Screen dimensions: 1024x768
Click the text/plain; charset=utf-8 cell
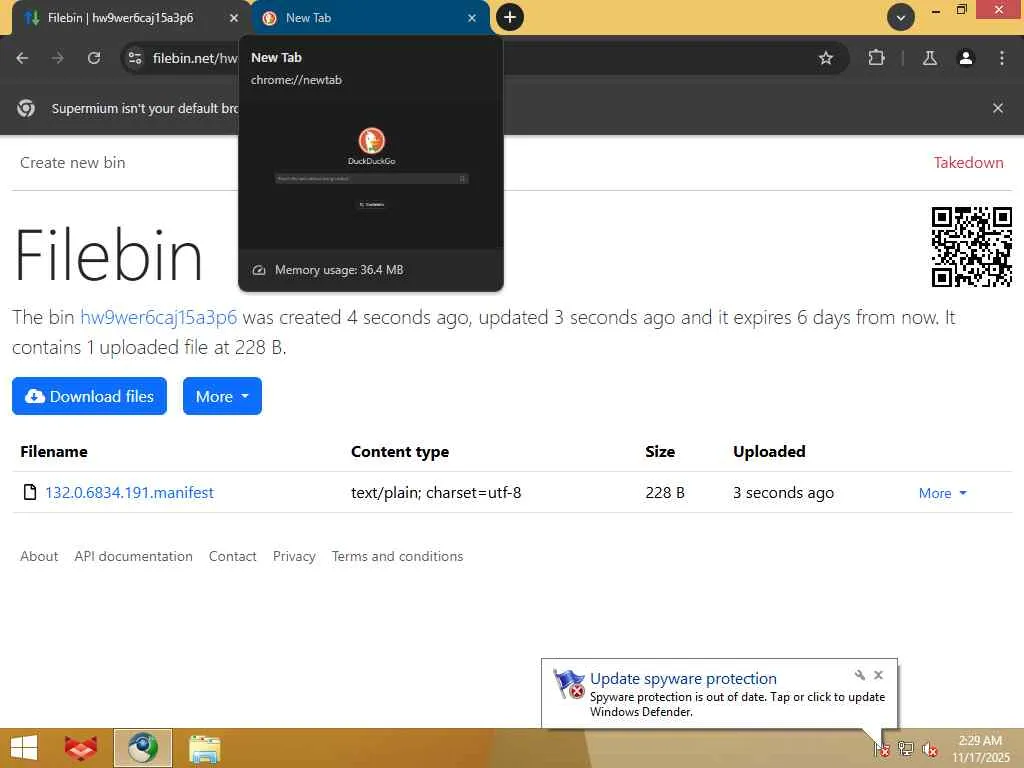tap(436, 492)
